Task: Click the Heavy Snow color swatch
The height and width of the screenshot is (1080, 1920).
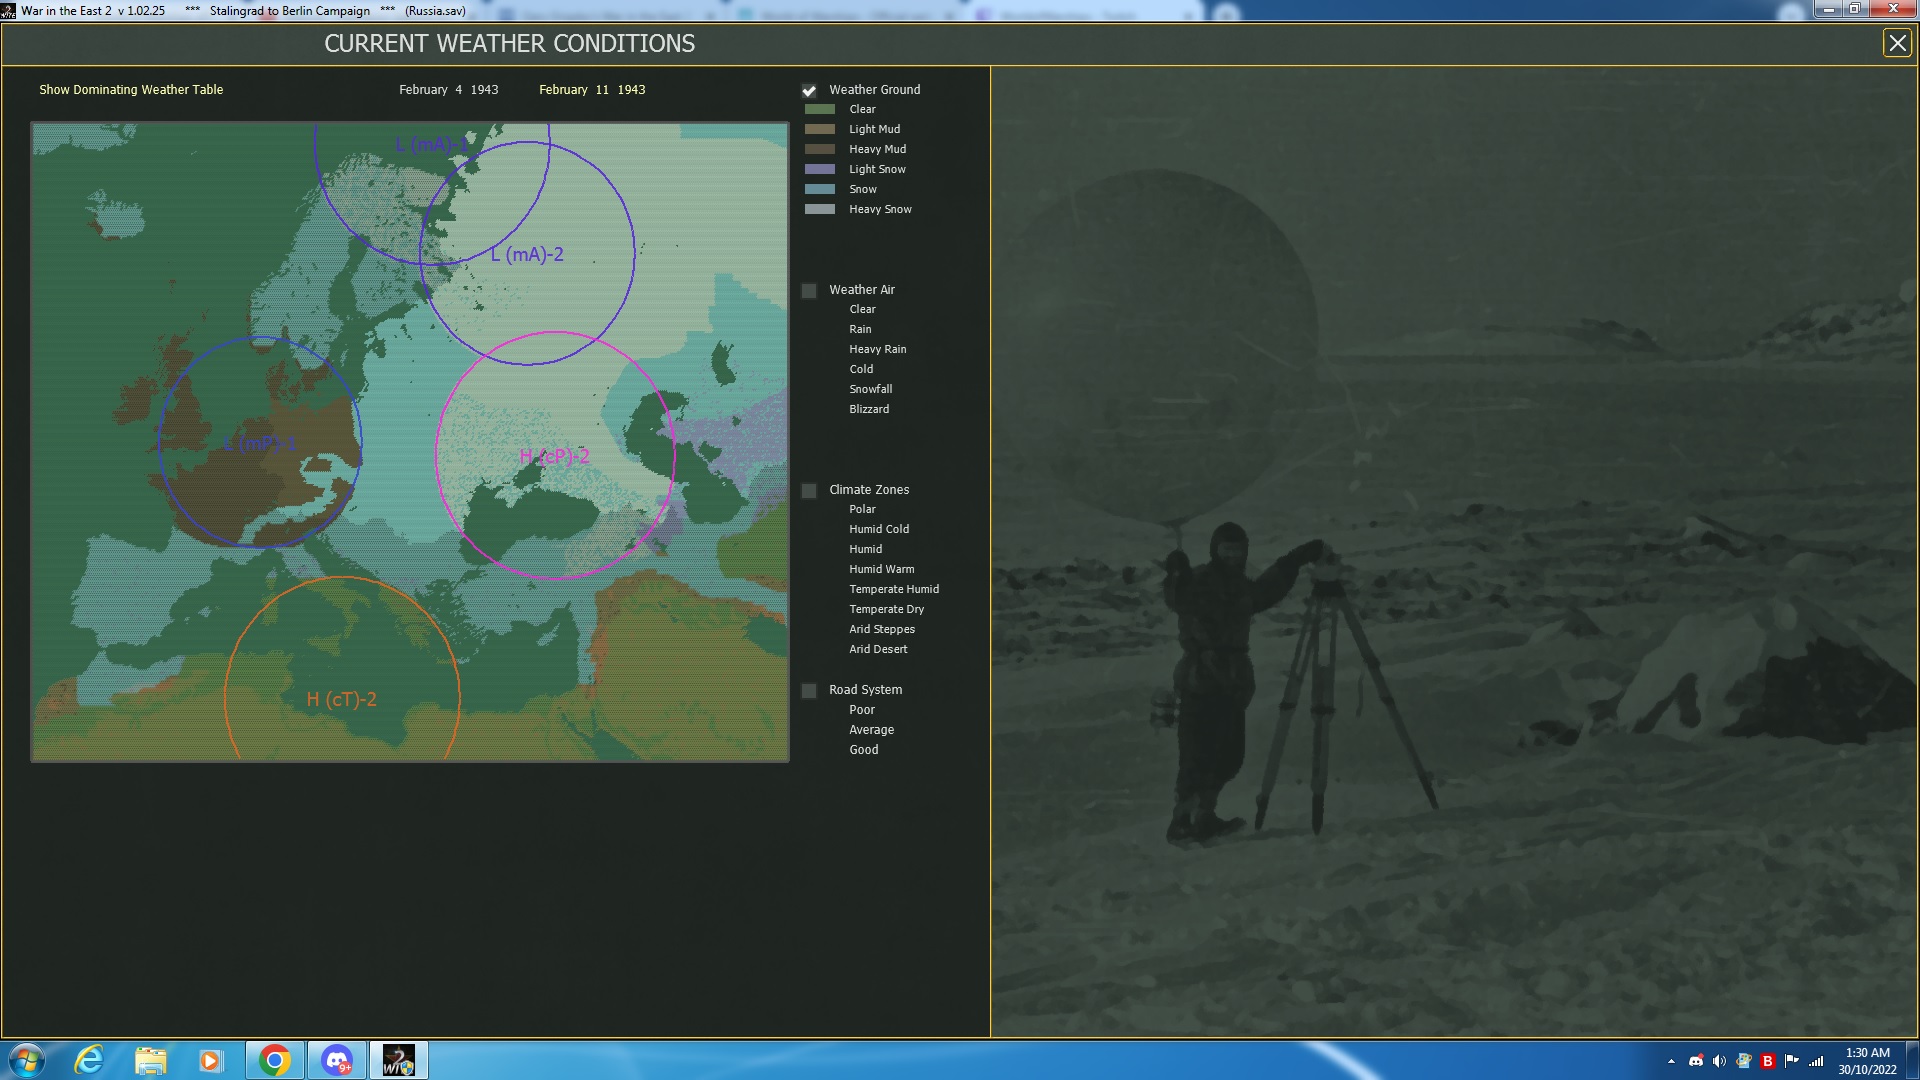Action: (819, 209)
